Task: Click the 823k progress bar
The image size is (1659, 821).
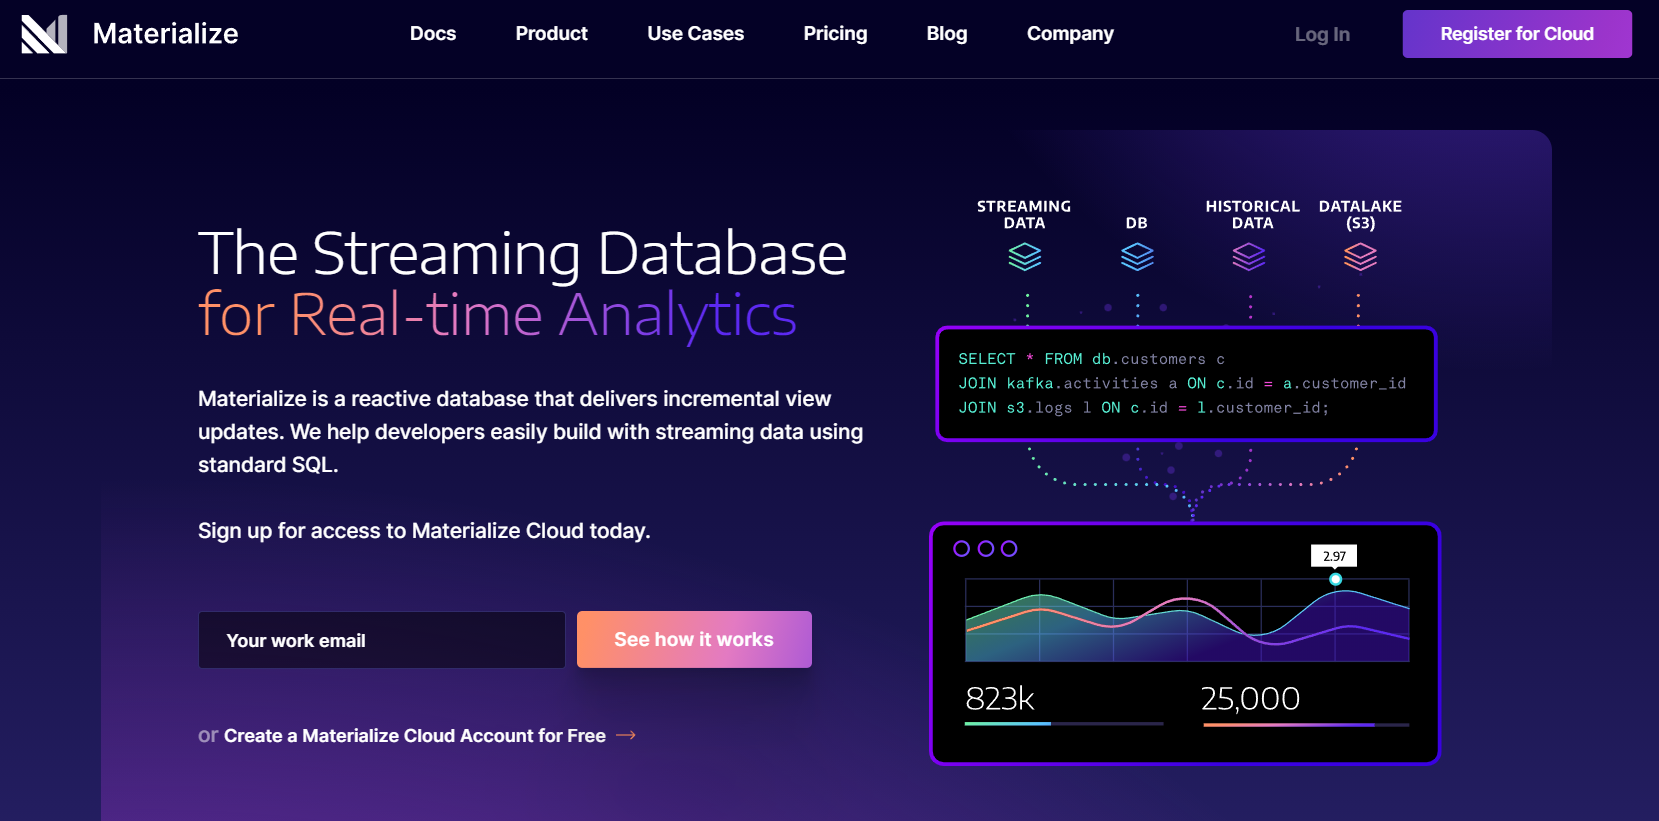Action: point(1064,723)
